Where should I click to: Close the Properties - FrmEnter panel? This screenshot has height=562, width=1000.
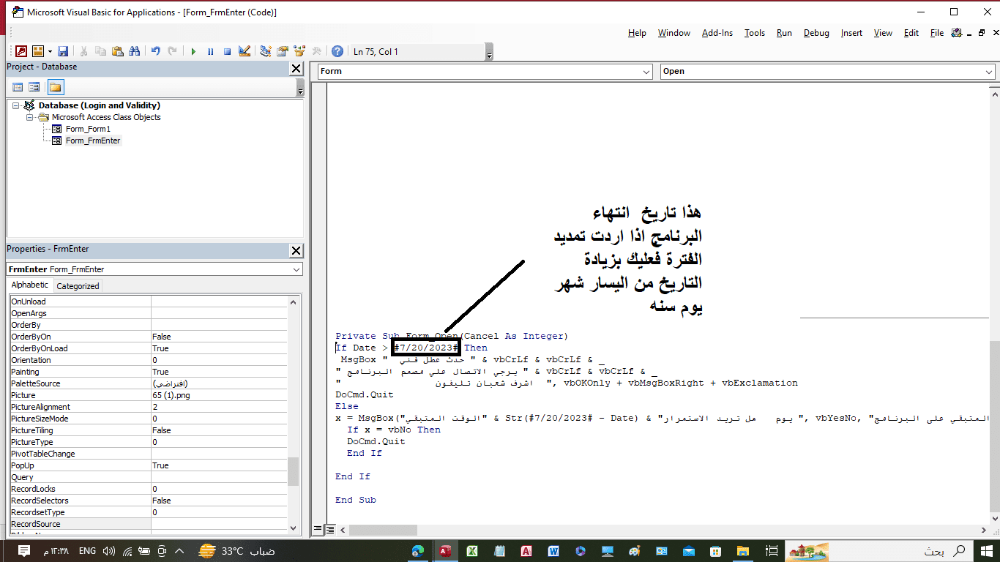[296, 251]
